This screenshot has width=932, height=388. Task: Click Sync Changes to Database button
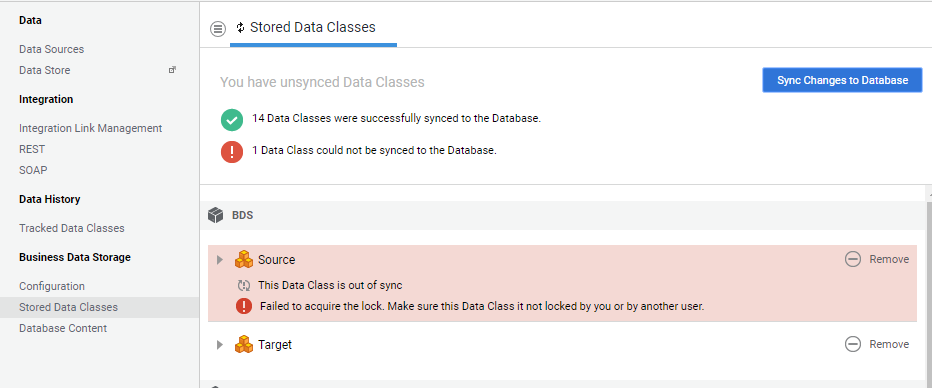click(x=842, y=80)
